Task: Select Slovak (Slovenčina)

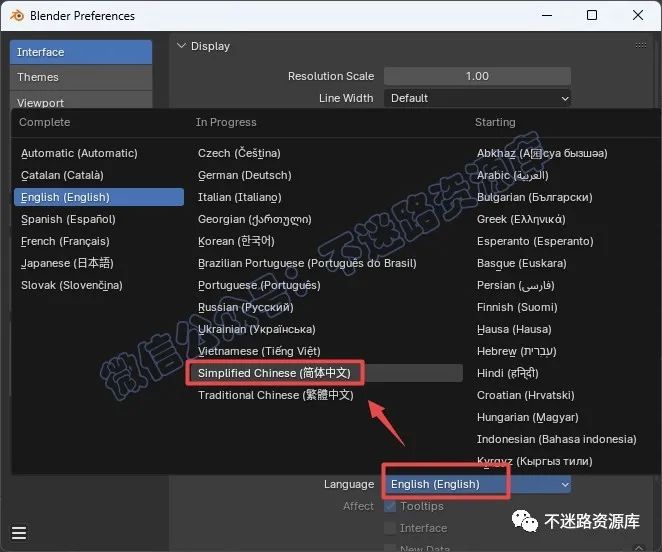Action: point(99,285)
